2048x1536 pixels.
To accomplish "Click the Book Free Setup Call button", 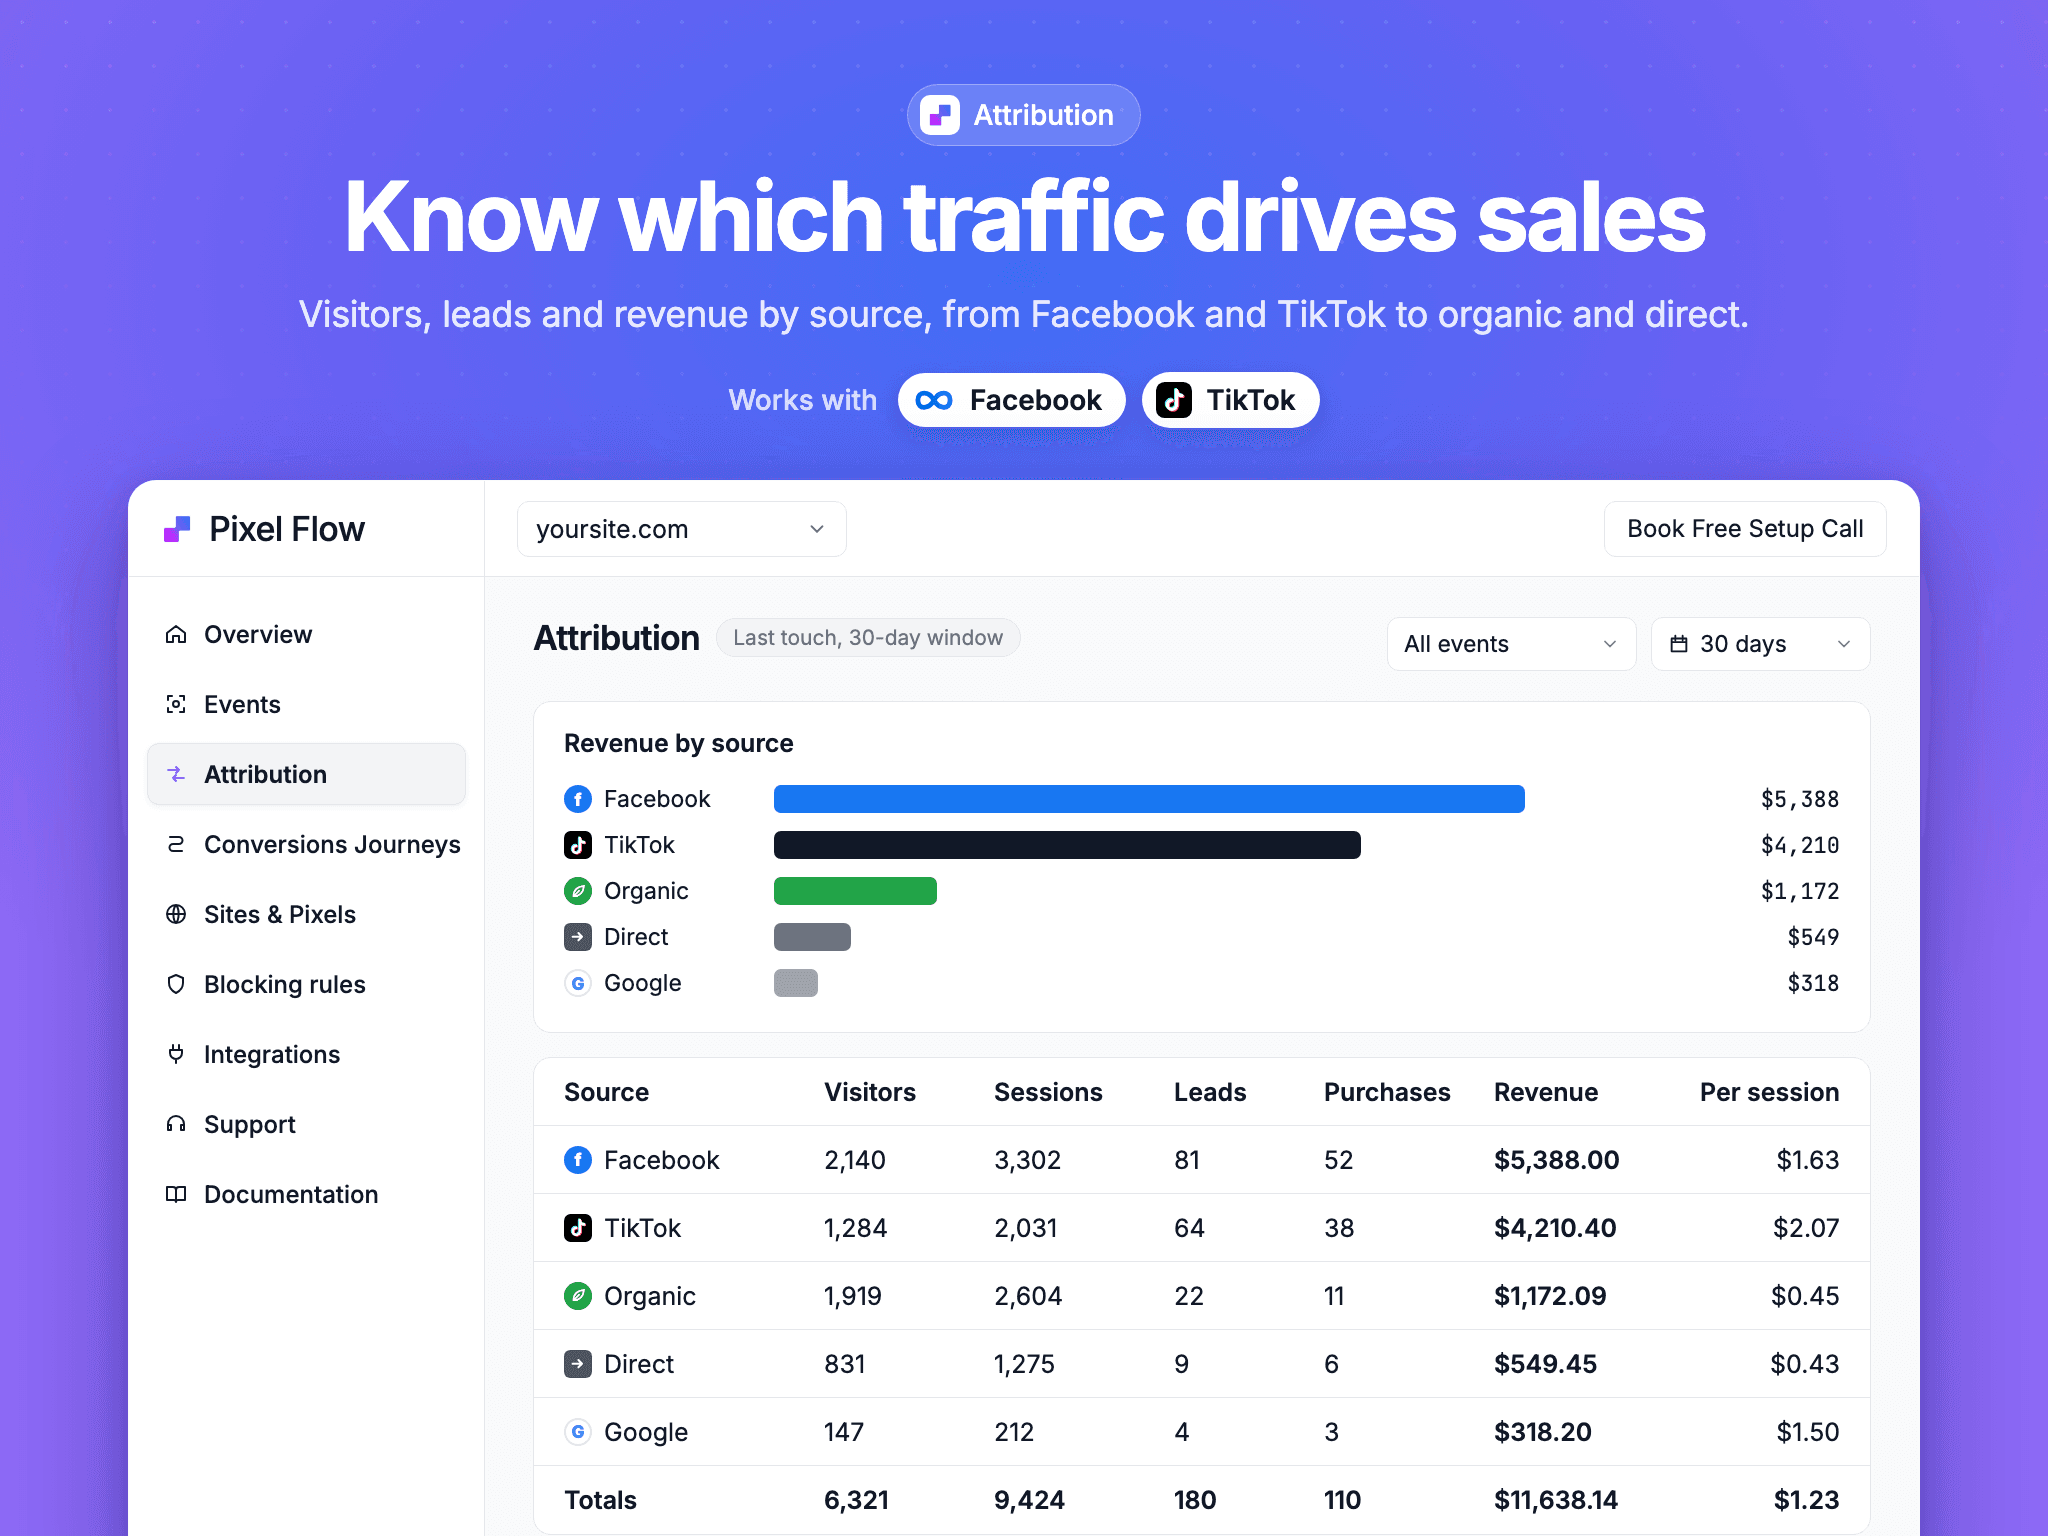I will 1745,529.
